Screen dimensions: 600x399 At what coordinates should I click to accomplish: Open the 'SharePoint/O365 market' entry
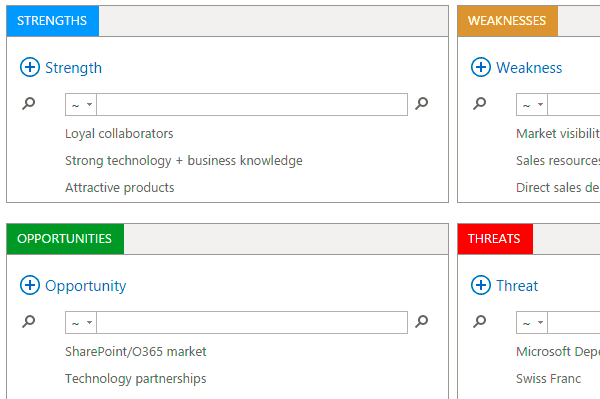point(135,352)
